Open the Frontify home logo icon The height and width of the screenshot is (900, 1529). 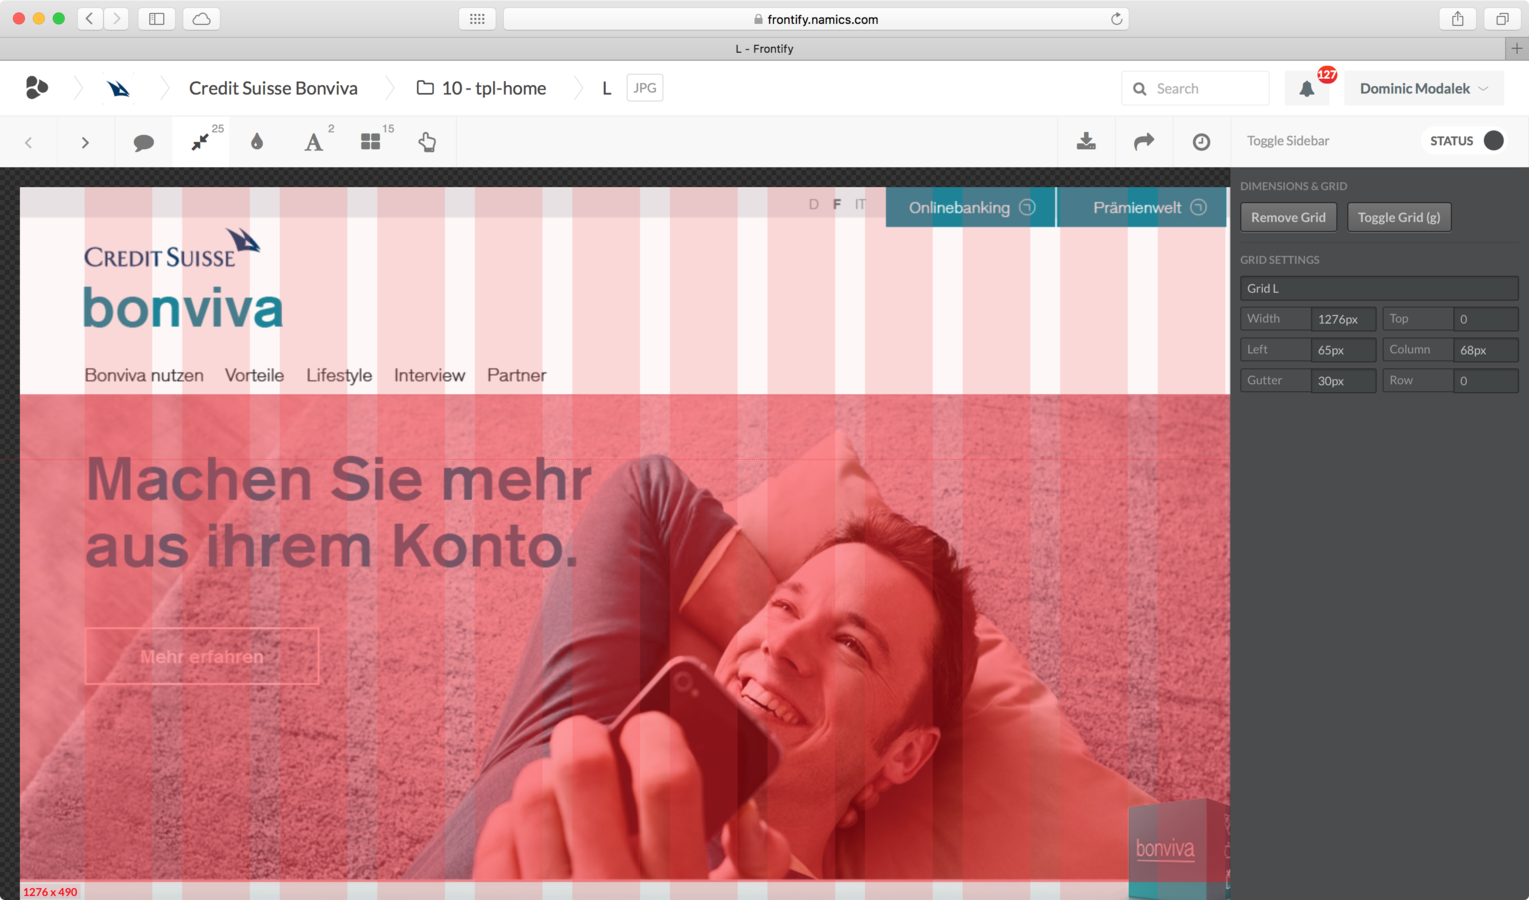[37, 88]
